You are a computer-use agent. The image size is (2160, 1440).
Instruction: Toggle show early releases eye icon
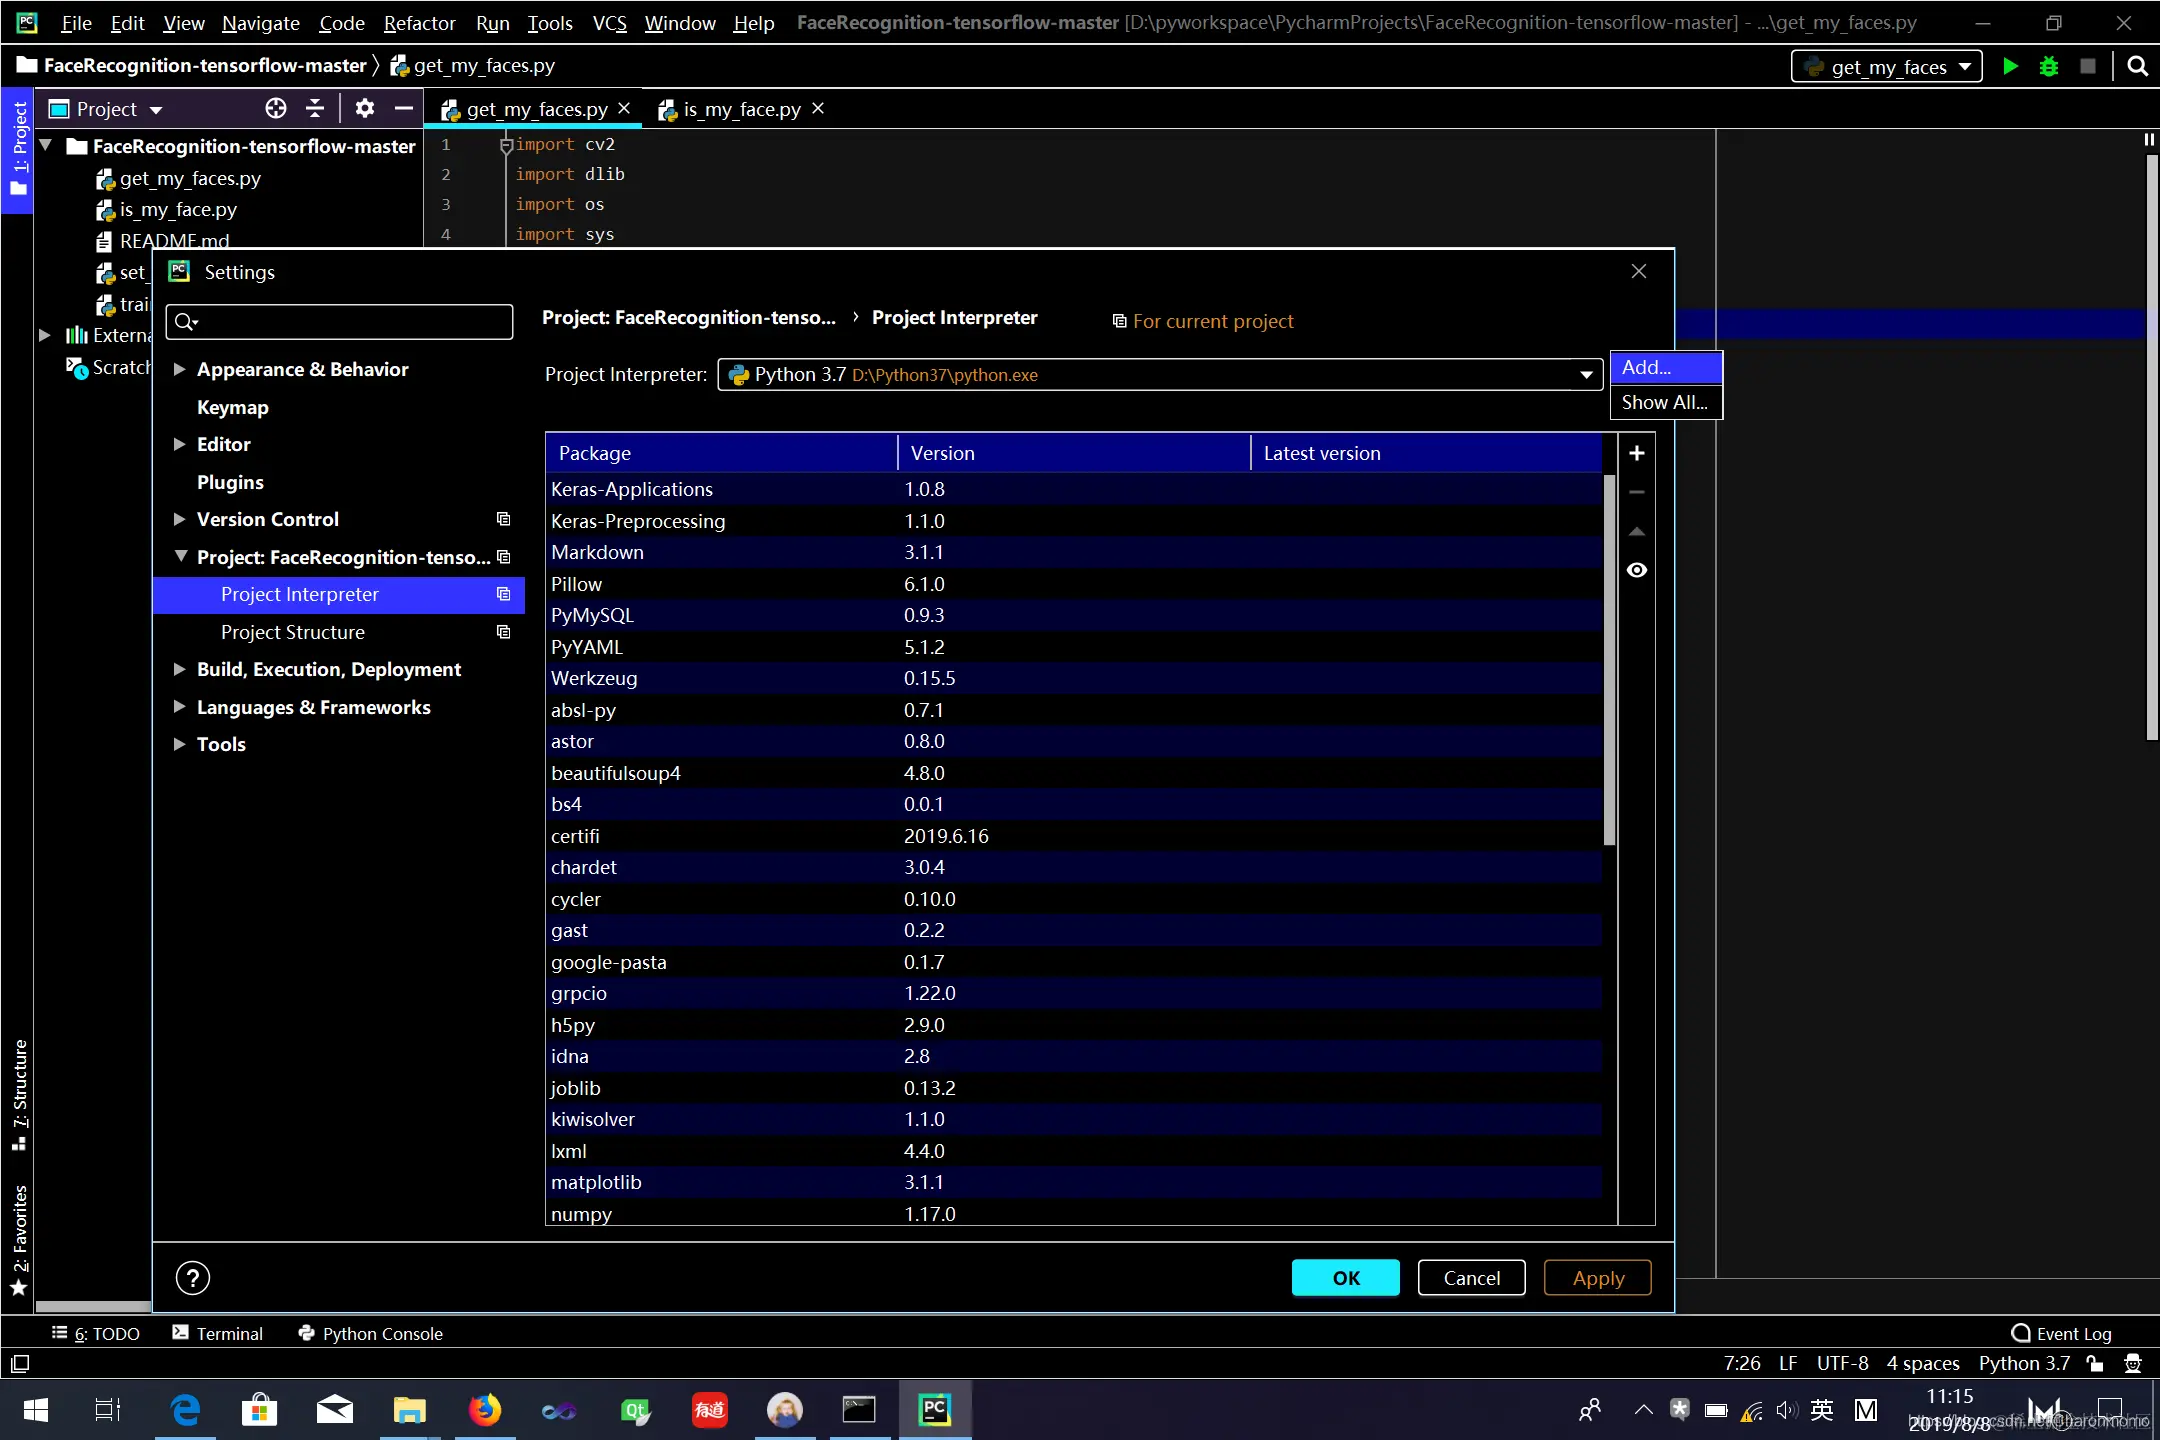[x=1636, y=570]
